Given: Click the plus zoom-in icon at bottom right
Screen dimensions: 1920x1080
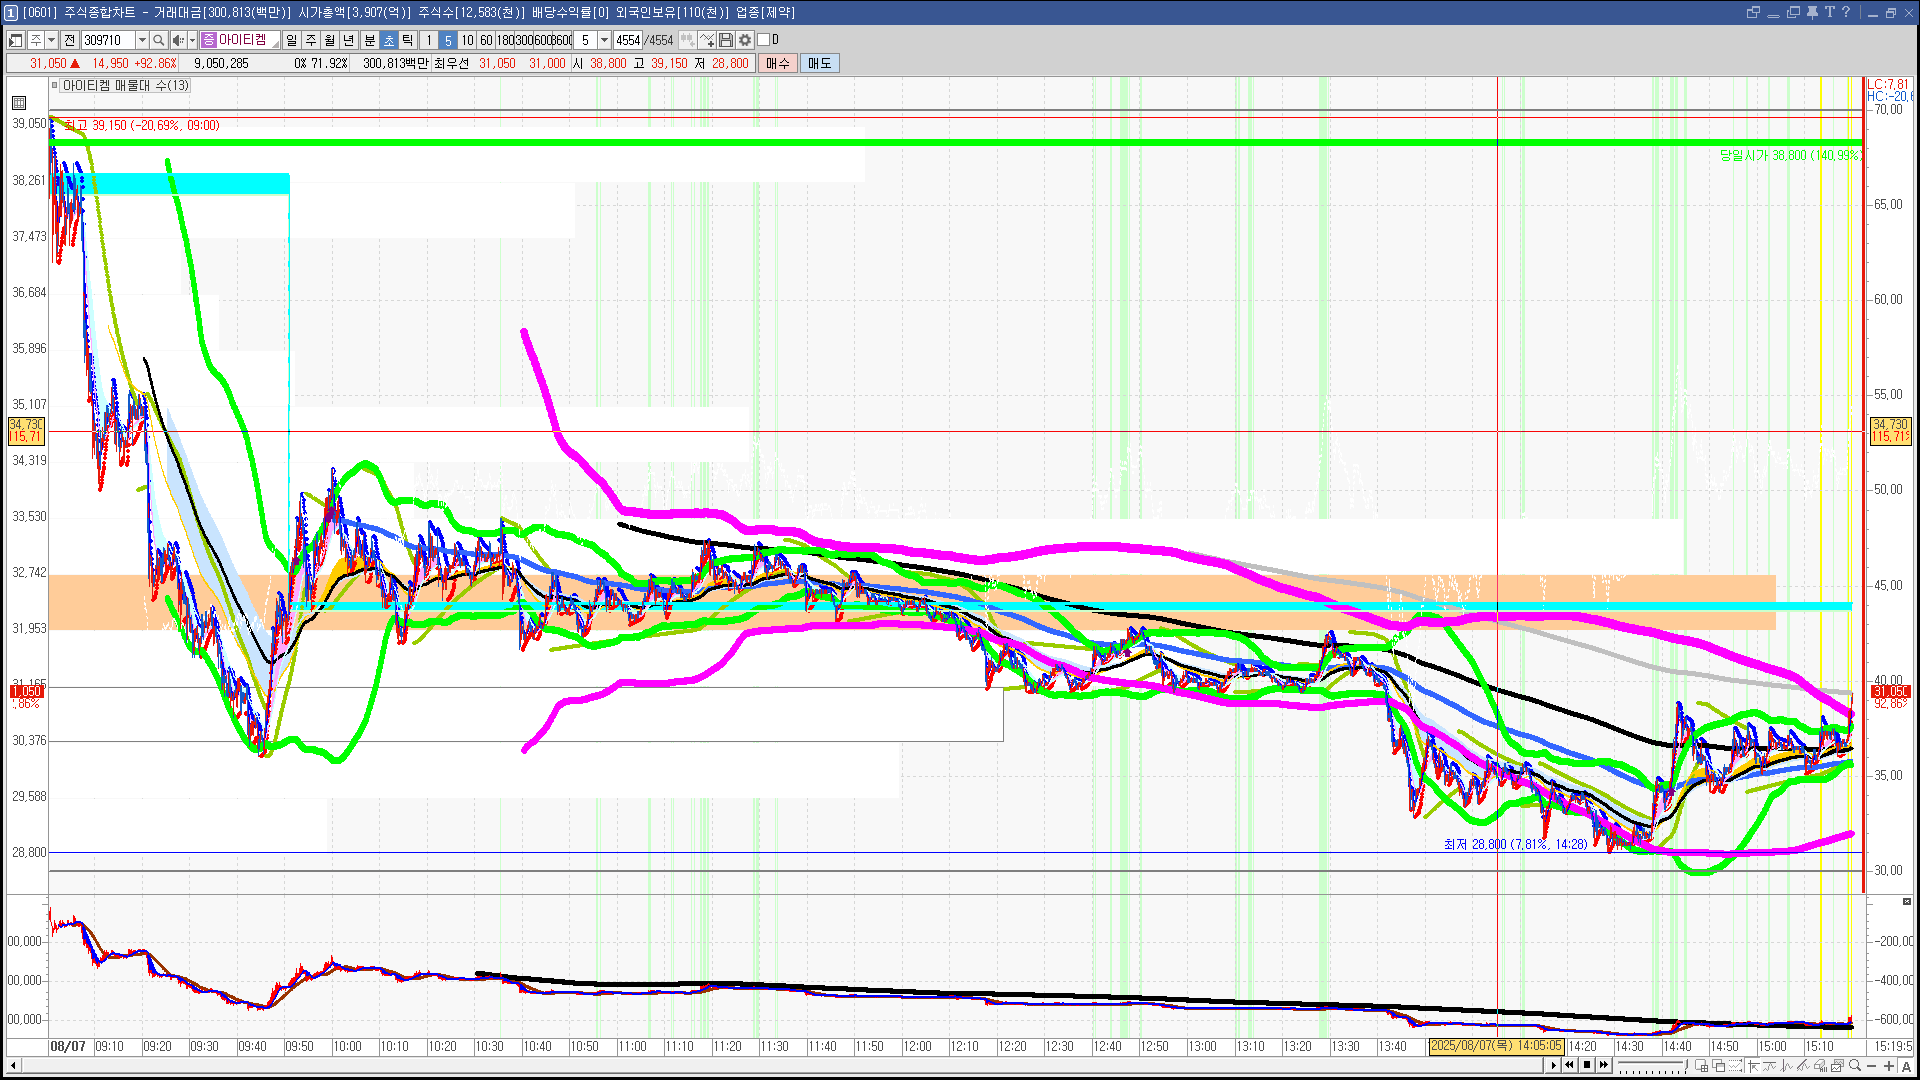Looking at the screenshot, I should [x=1889, y=1066].
